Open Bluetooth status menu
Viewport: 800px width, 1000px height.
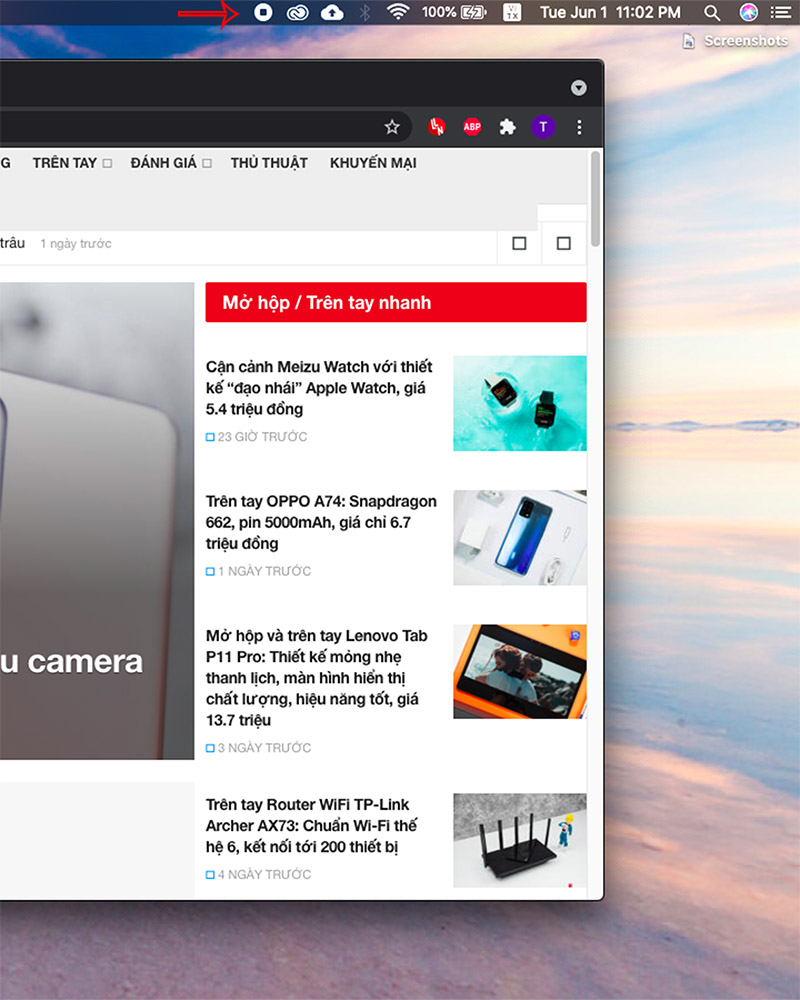pyautogui.click(x=365, y=12)
